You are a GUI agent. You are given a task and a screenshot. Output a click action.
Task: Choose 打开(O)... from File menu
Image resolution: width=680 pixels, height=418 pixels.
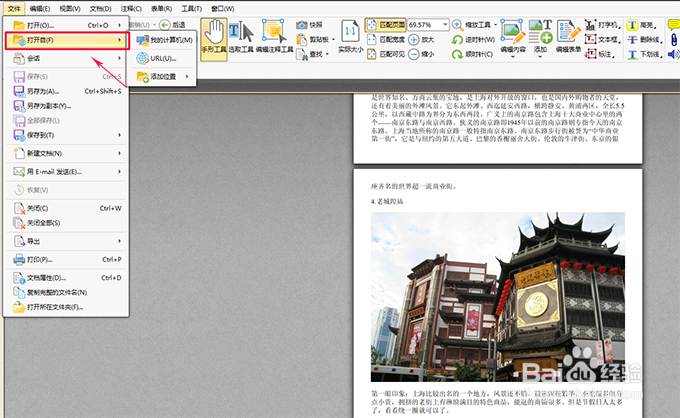[67, 25]
